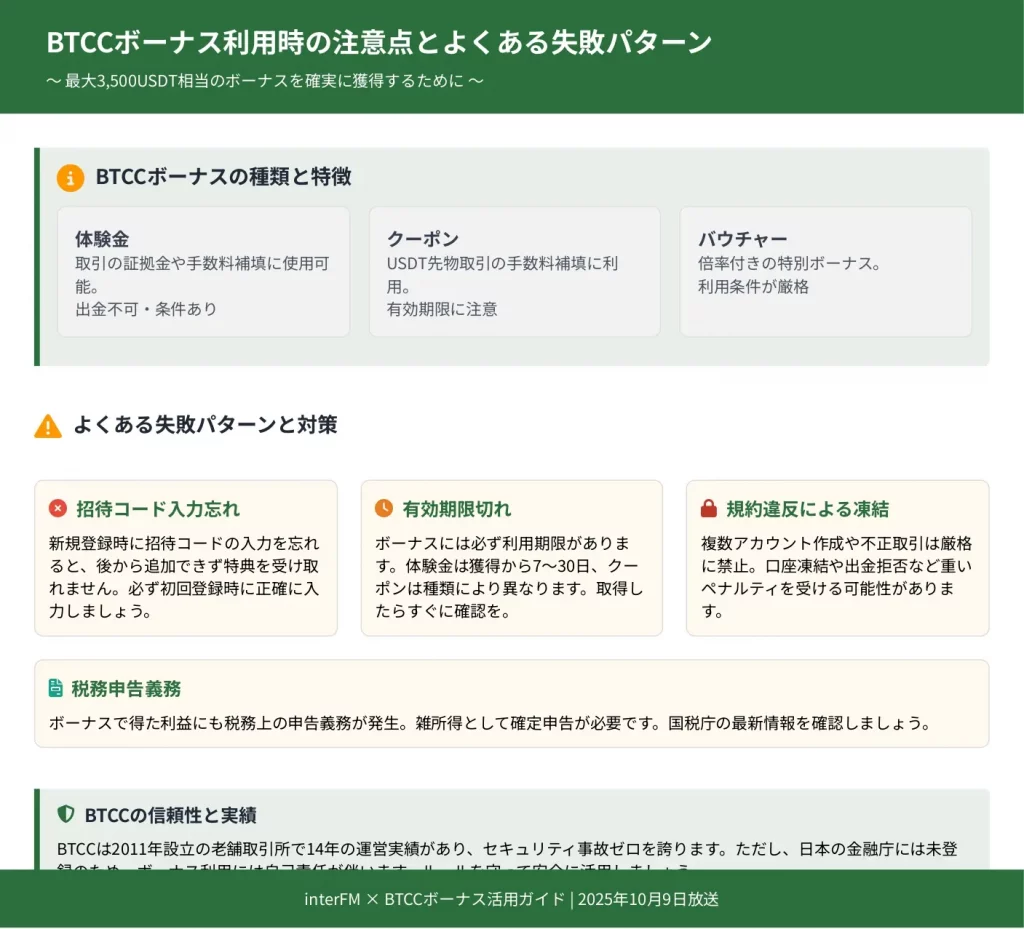Click the red X icon beside 招待コード入力忘れ
Screen dimensions: 1024x929
(x=58, y=509)
